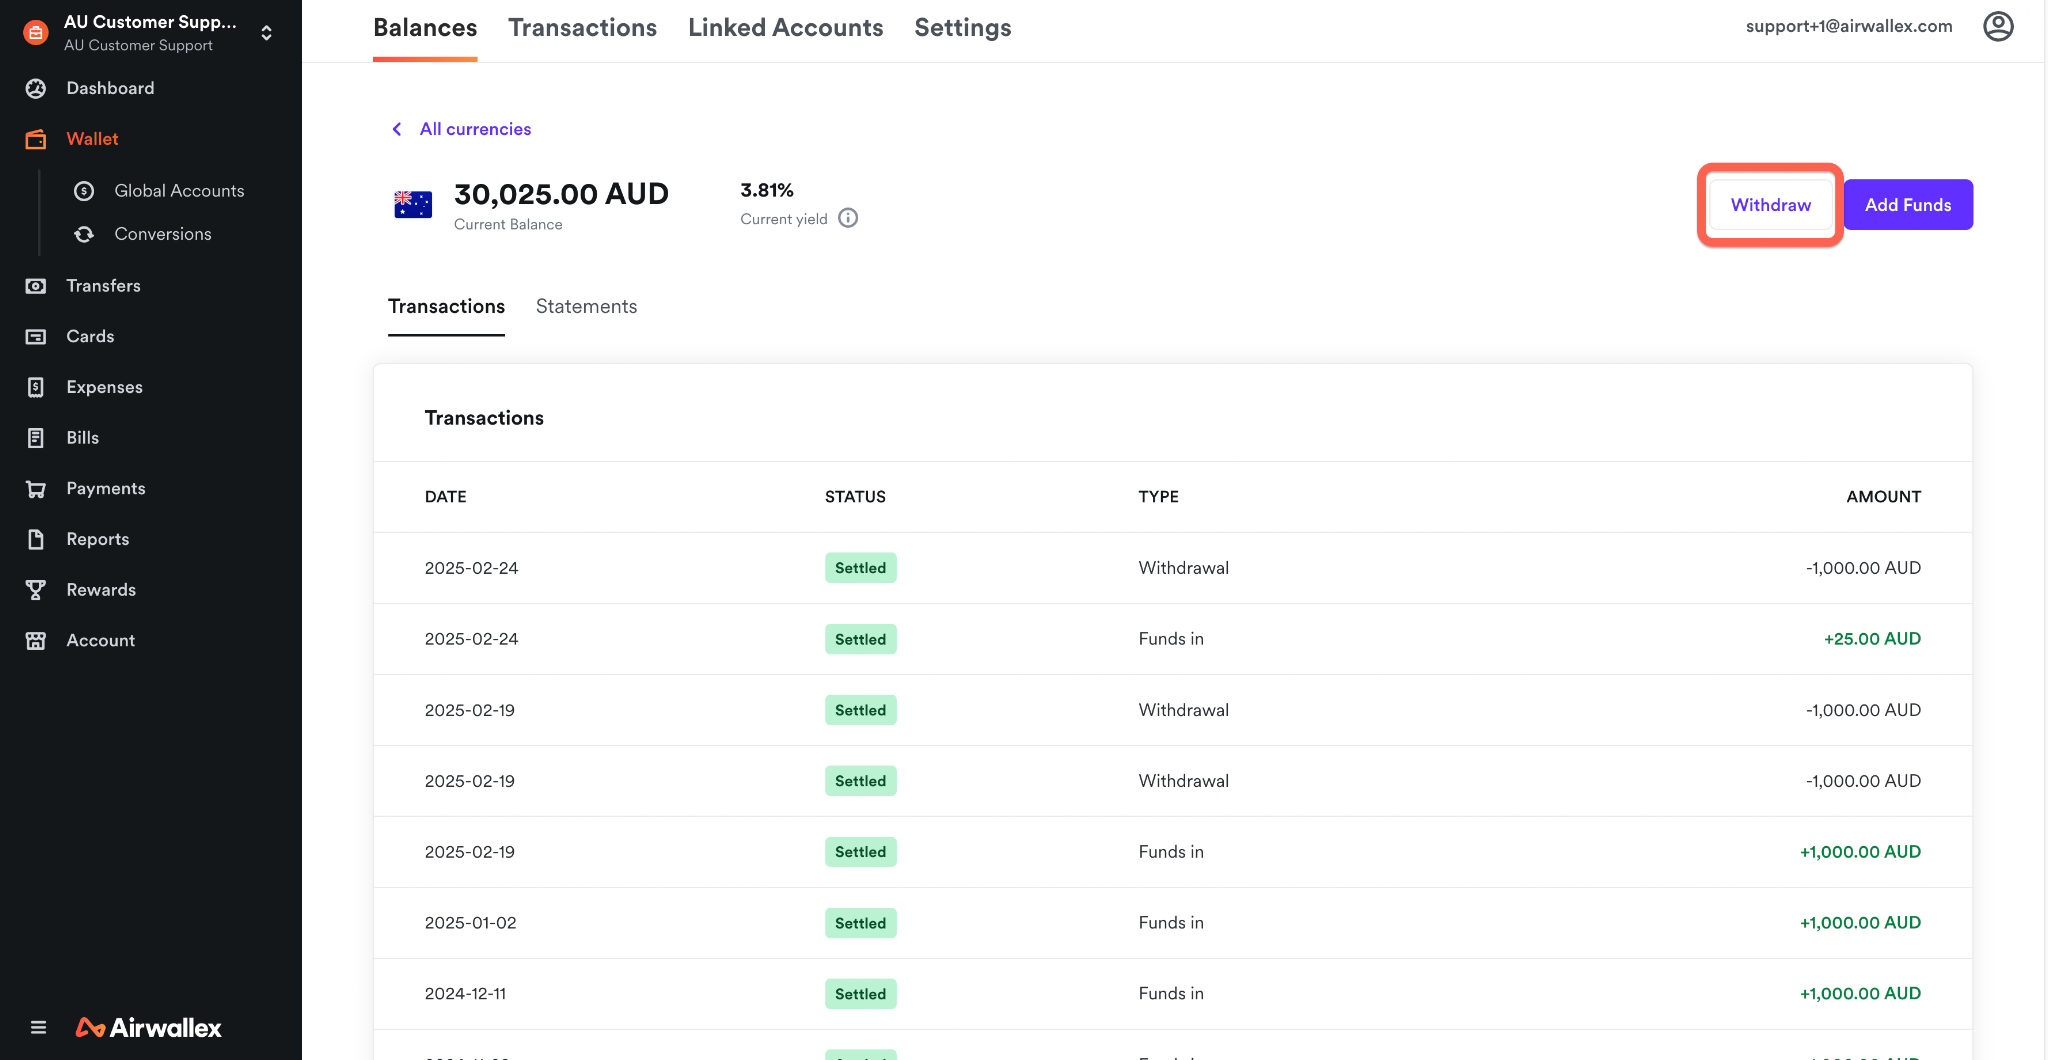Click the 3.81% current yield value
Viewport: 2048px width, 1060px height.
click(767, 190)
